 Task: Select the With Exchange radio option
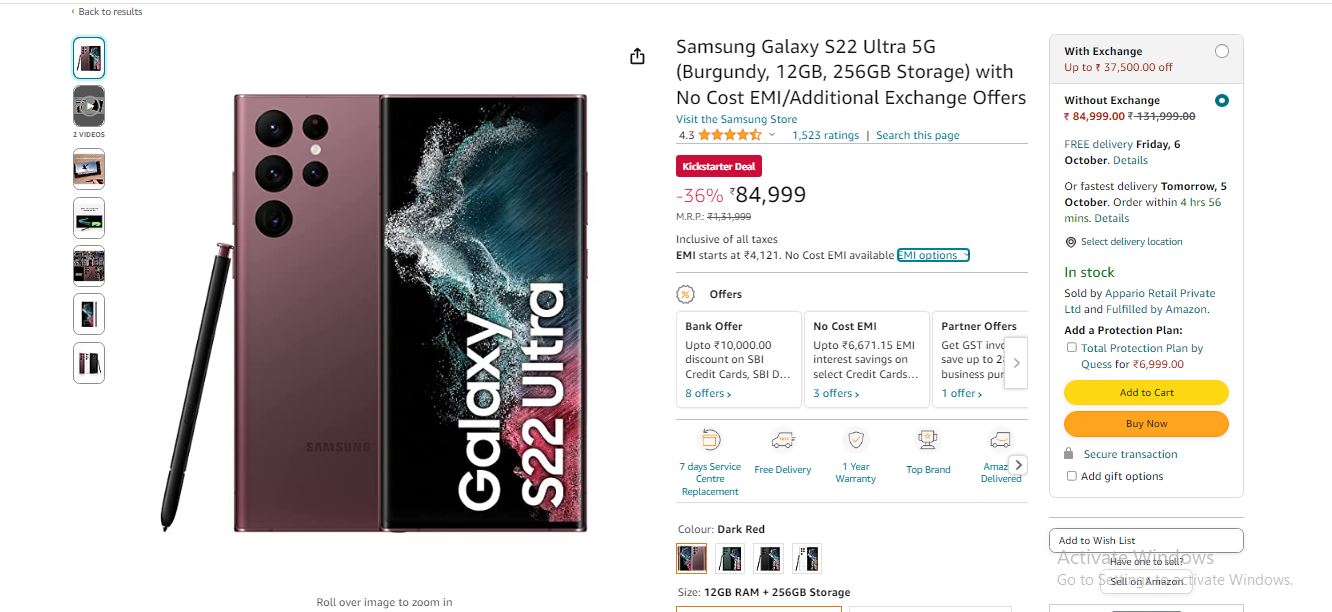pyautogui.click(x=1221, y=51)
